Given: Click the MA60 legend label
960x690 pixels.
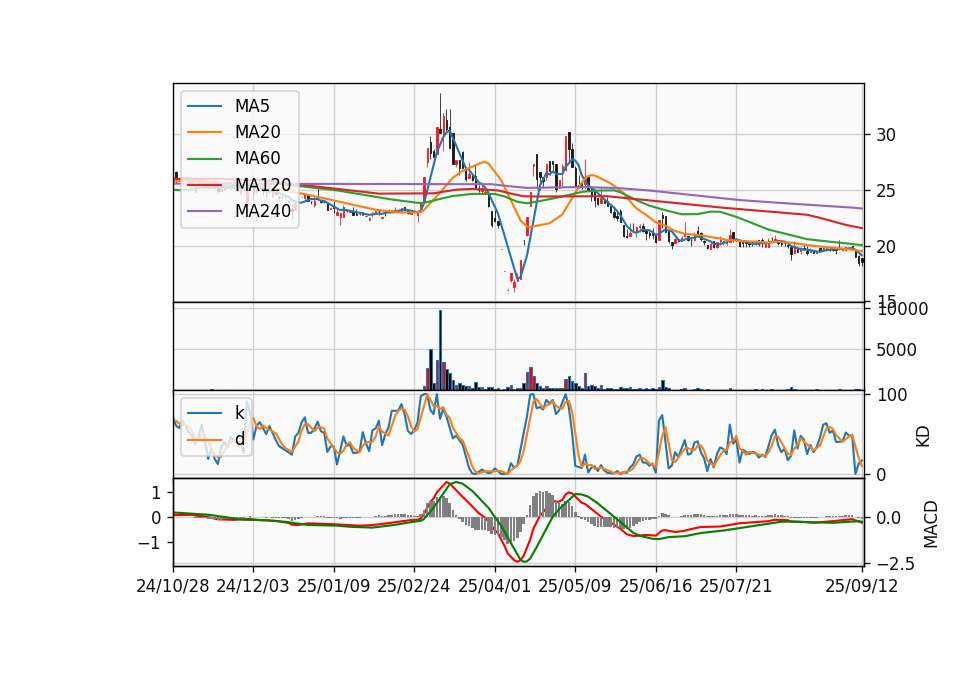Looking at the screenshot, I should pyautogui.click(x=257, y=158).
